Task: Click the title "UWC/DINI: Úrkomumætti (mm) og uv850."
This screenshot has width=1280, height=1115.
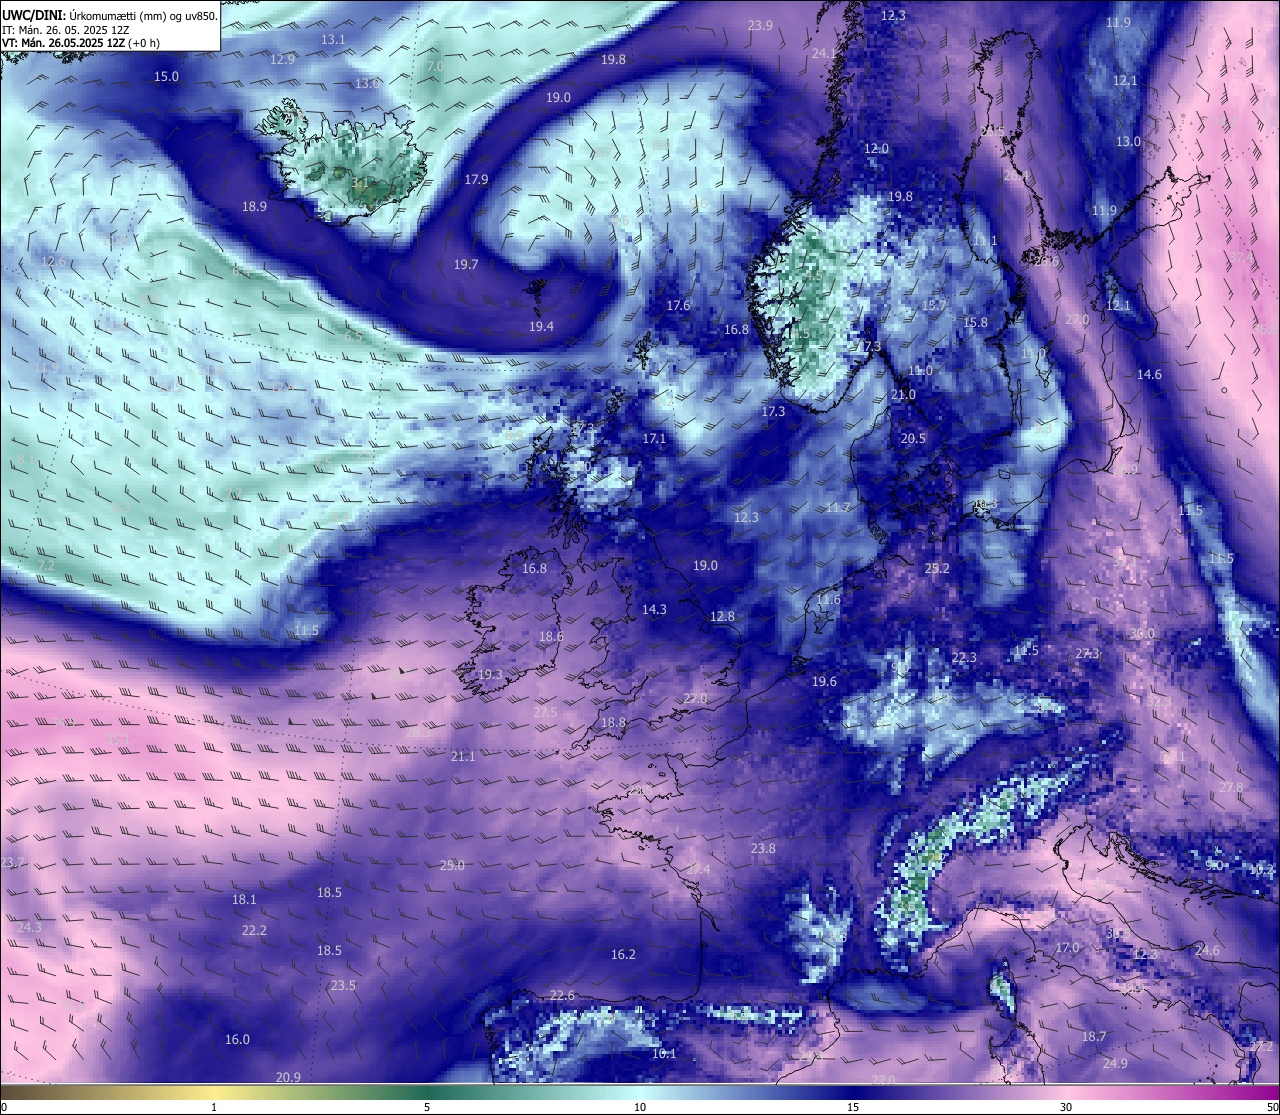Action: click(110, 16)
